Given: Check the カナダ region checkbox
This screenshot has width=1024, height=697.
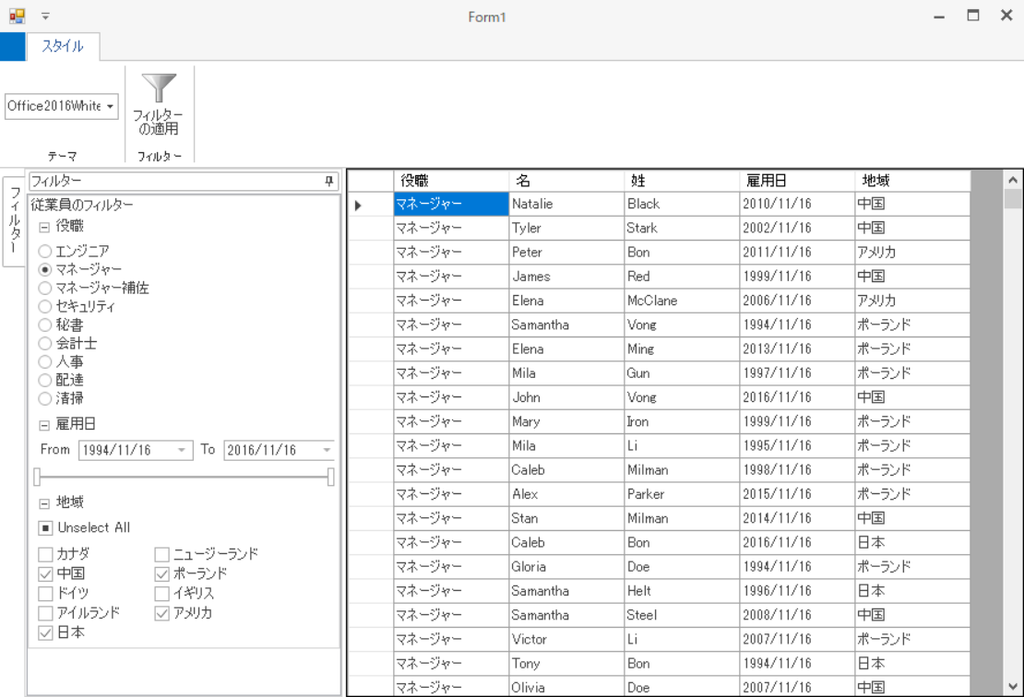Looking at the screenshot, I should click(45, 555).
